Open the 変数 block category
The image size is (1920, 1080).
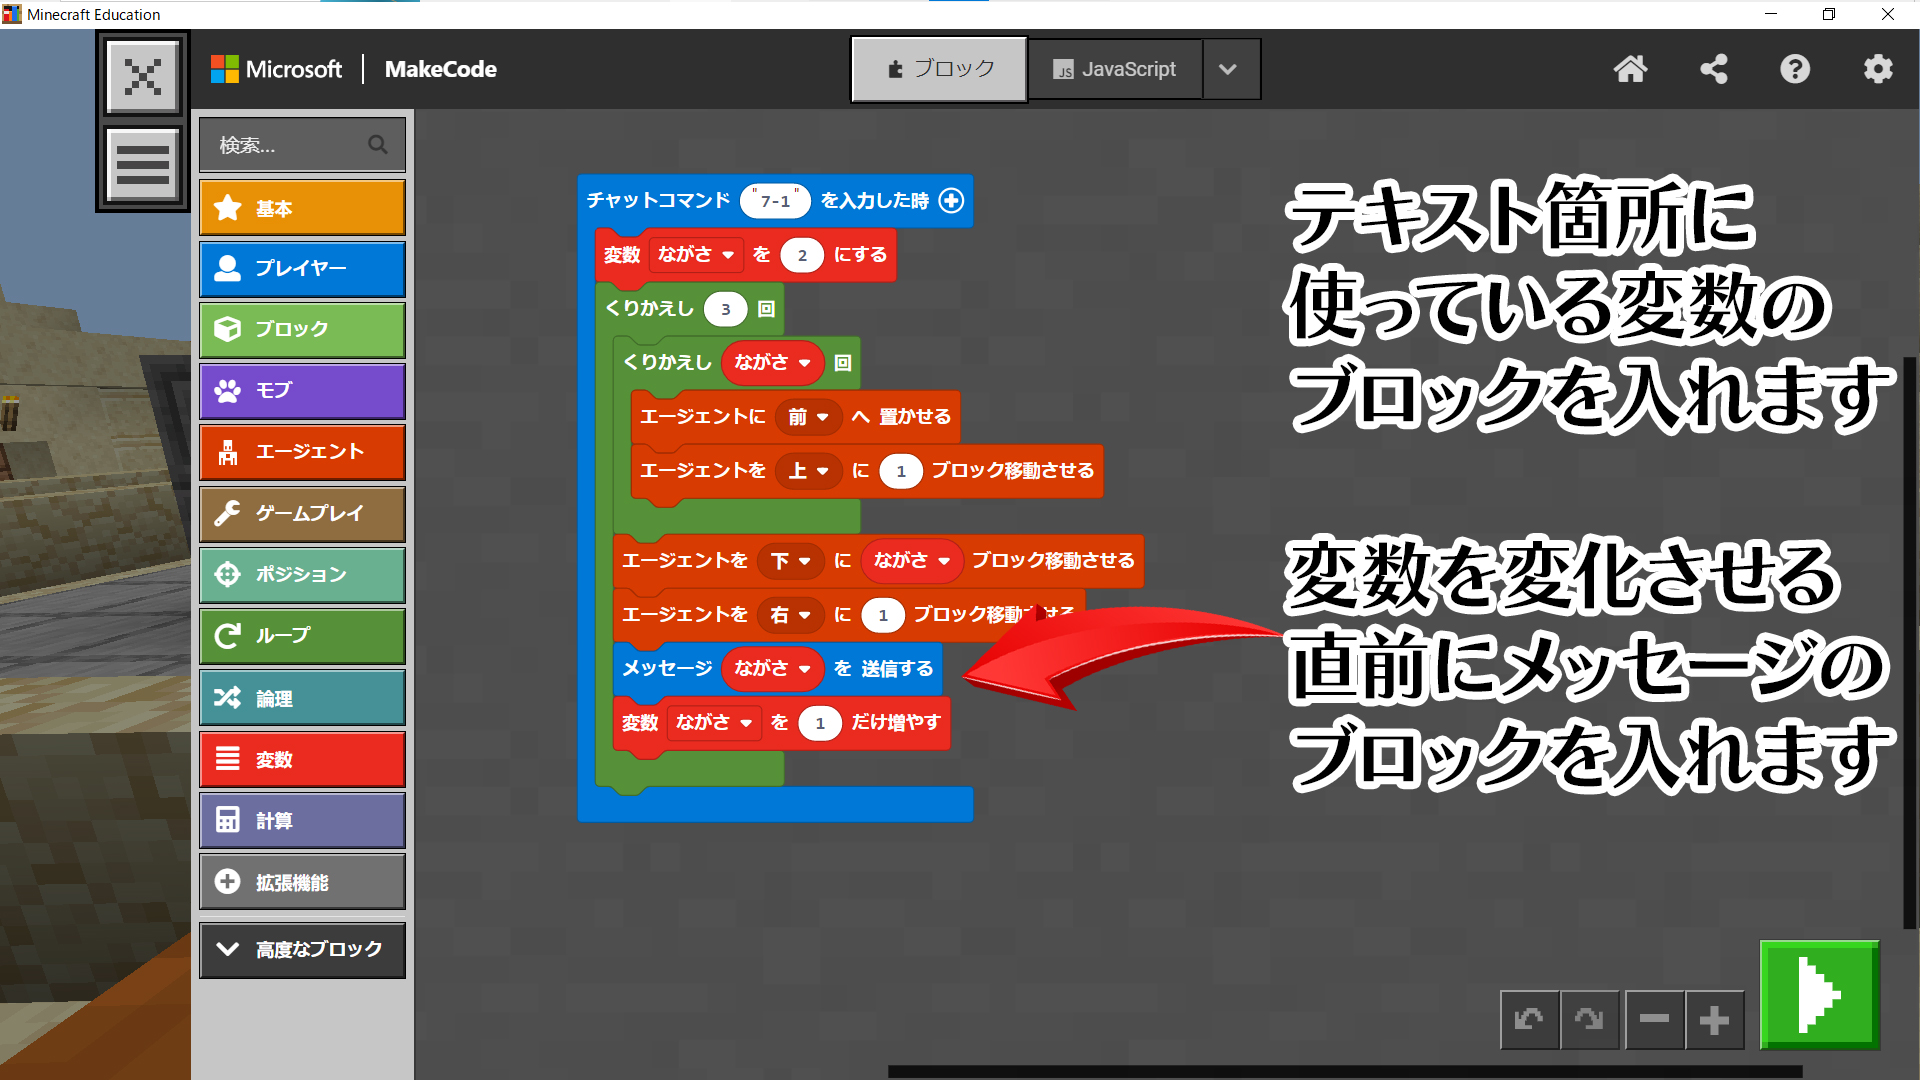(302, 760)
